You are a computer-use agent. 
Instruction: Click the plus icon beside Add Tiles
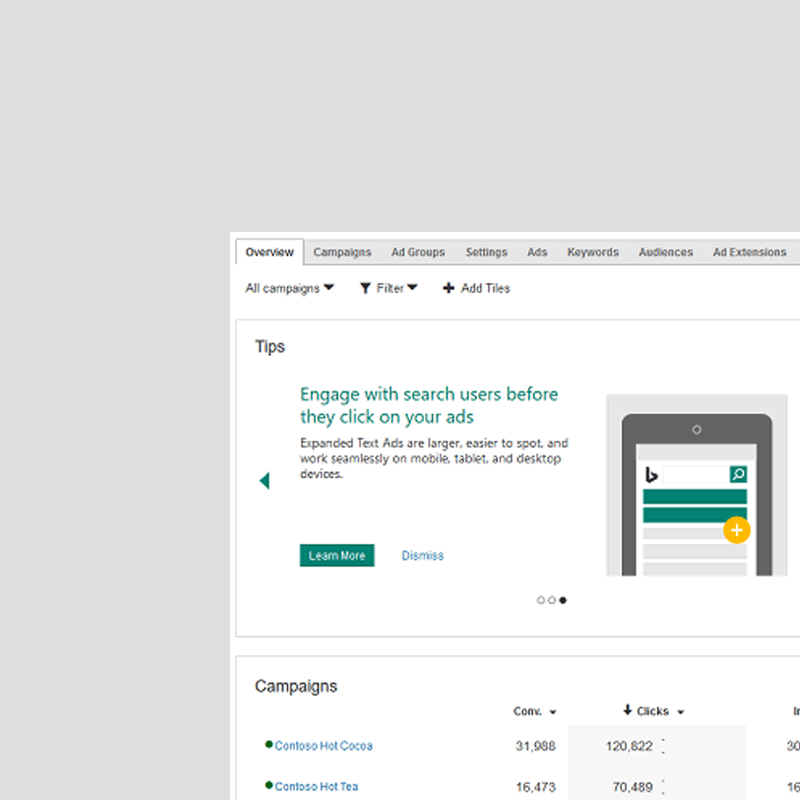(448, 288)
